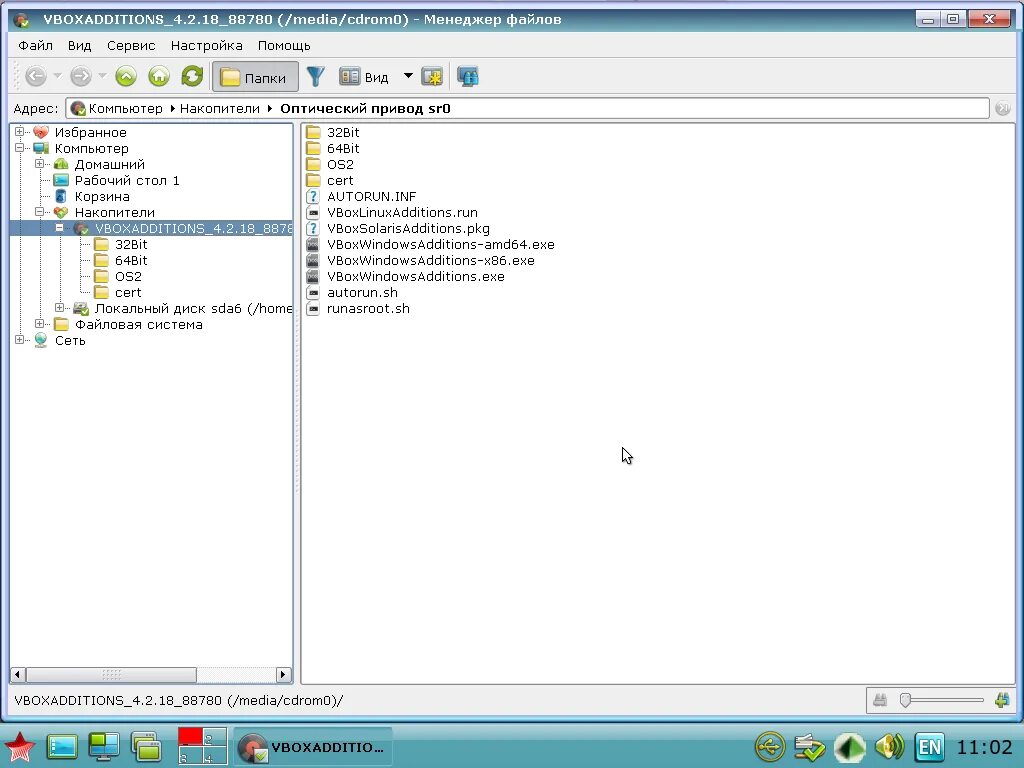The width and height of the screenshot is (1024, 768).
Task: Select Корзина in the tree
Action: [x=102, y=197]
